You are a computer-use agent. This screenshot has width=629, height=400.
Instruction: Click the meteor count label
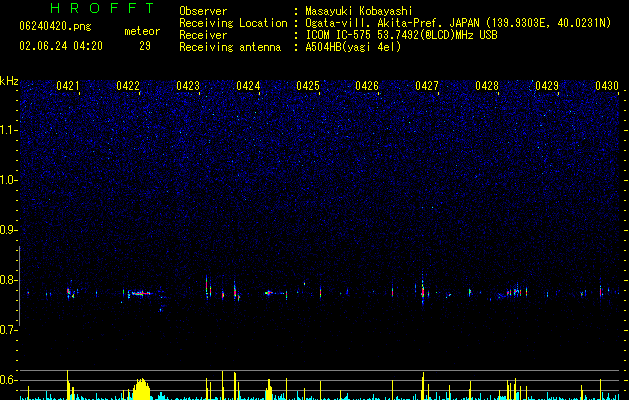click(142, 31)
